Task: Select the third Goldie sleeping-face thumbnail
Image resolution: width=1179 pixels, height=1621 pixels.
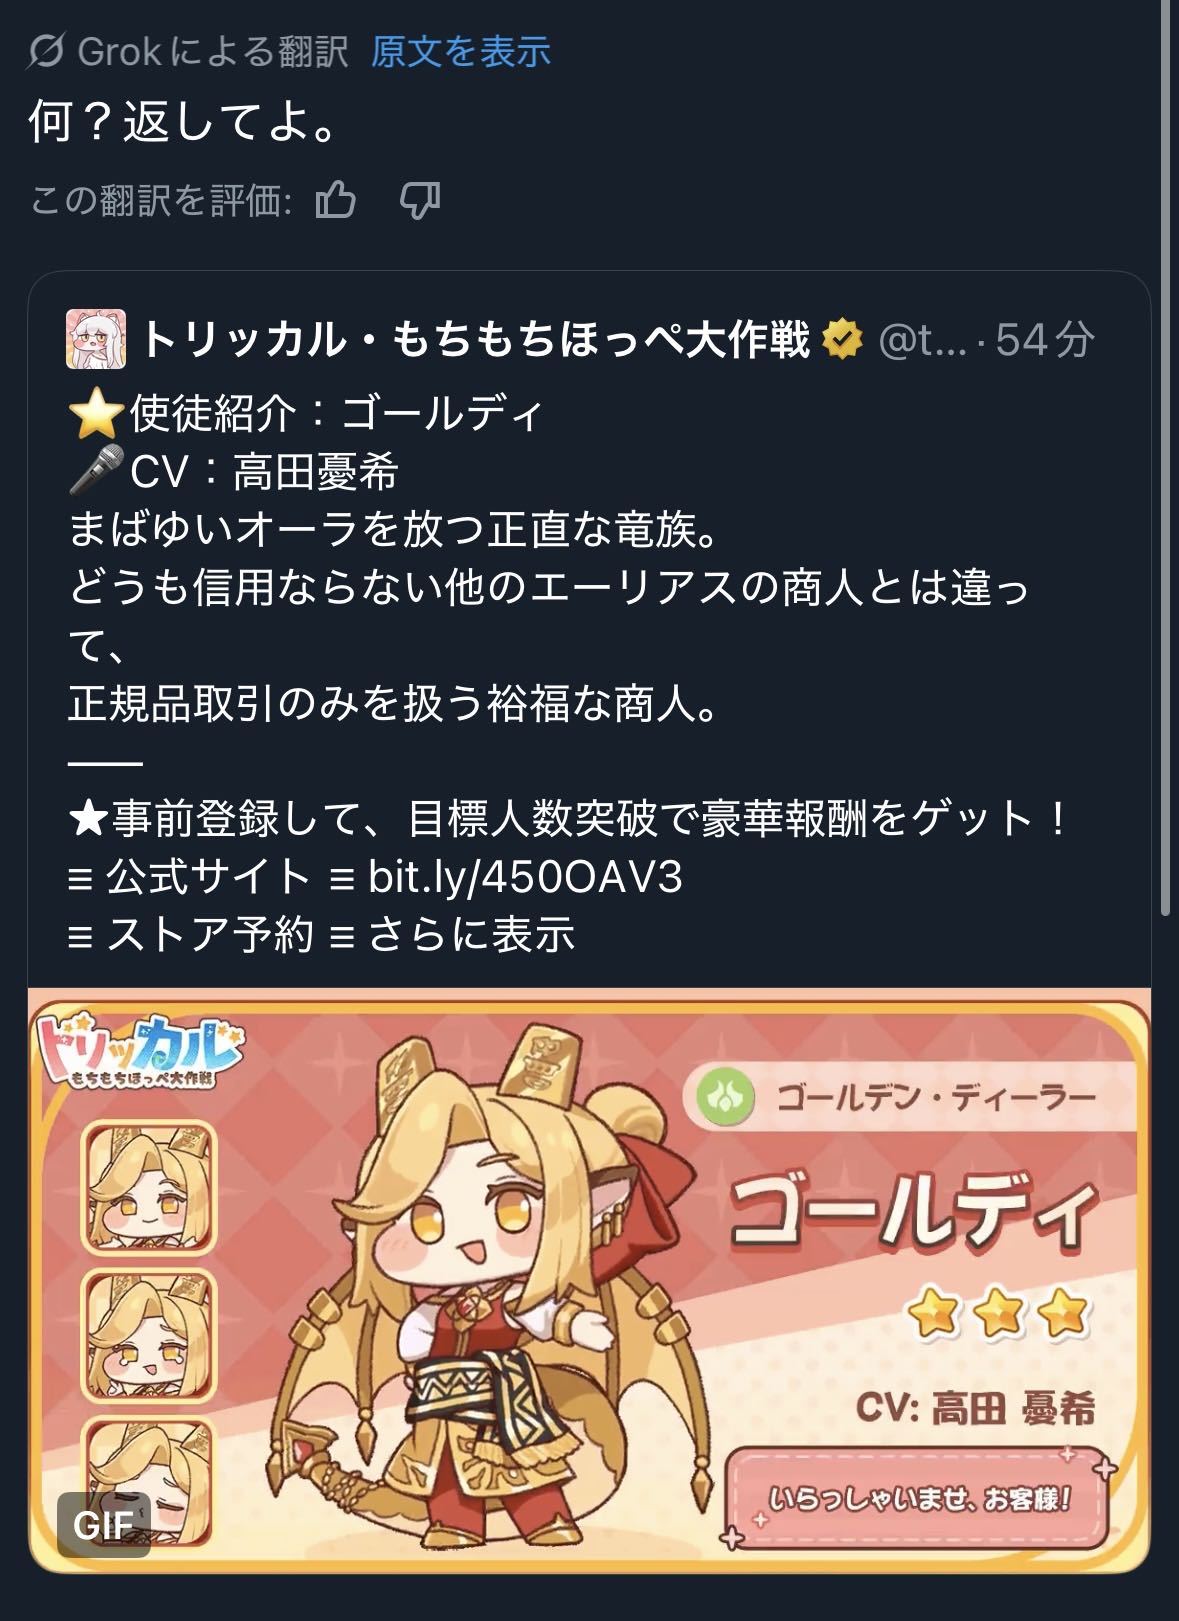Action: 149,1482
